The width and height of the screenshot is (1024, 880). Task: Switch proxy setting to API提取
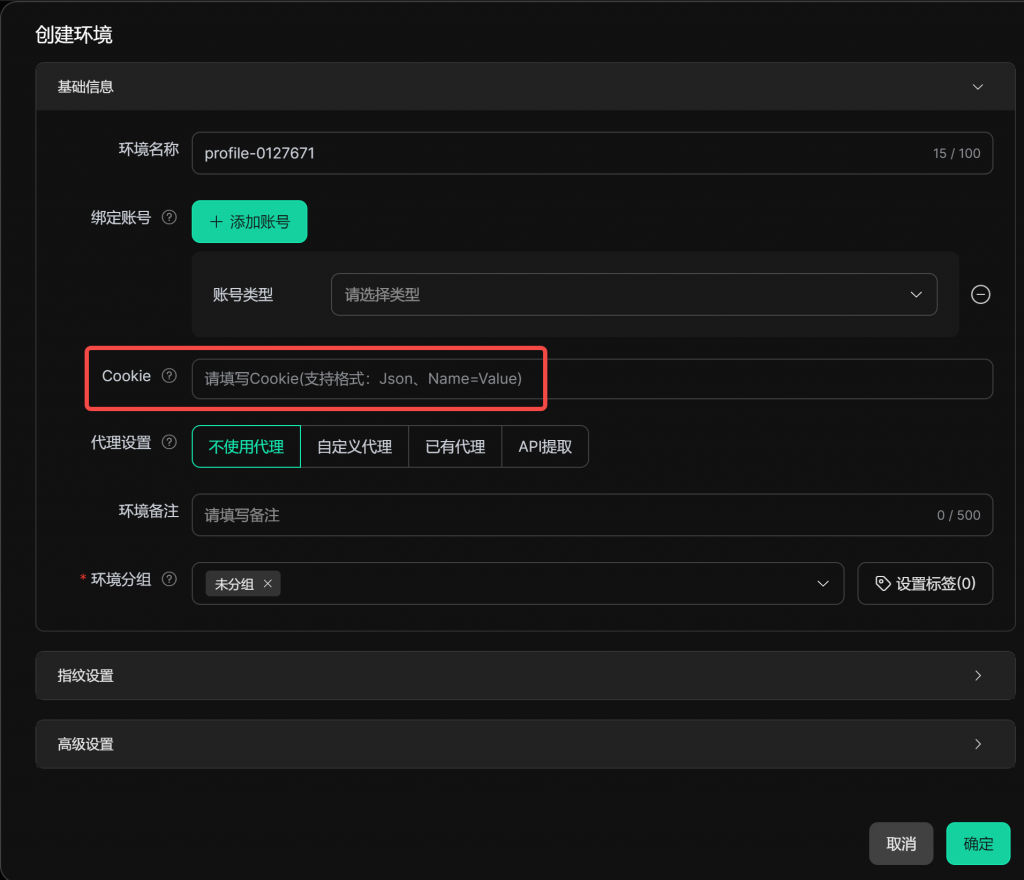click(x=545, y=447)
